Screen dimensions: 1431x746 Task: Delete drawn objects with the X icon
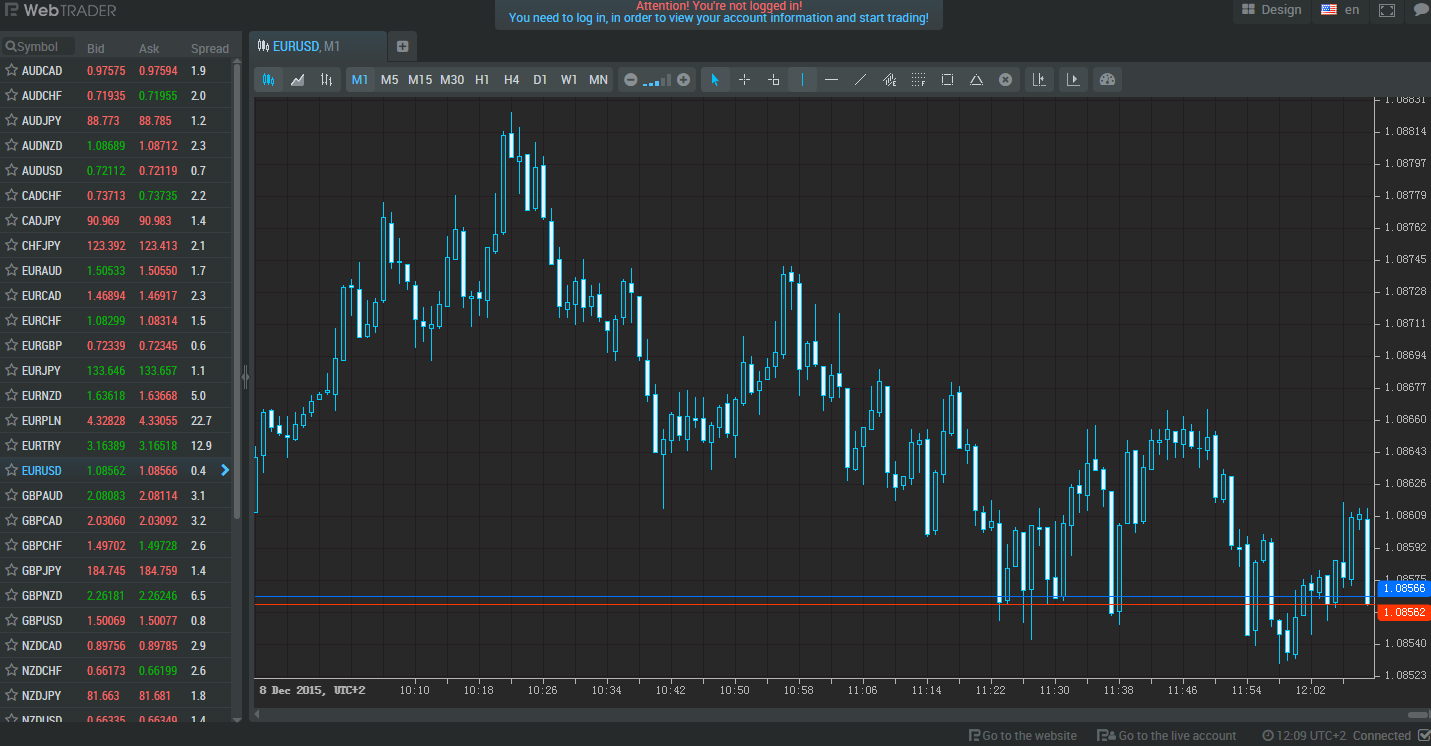coord(1006,80)
